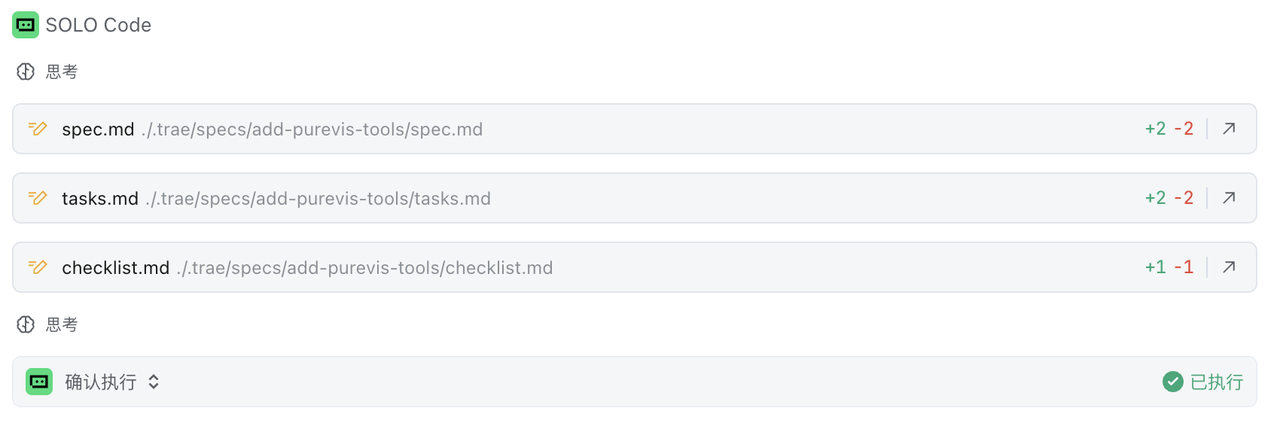Screen dimensions: 1280x423
Task: Click the robot icon in 确认执行 row
Action: tap(39, 381)
